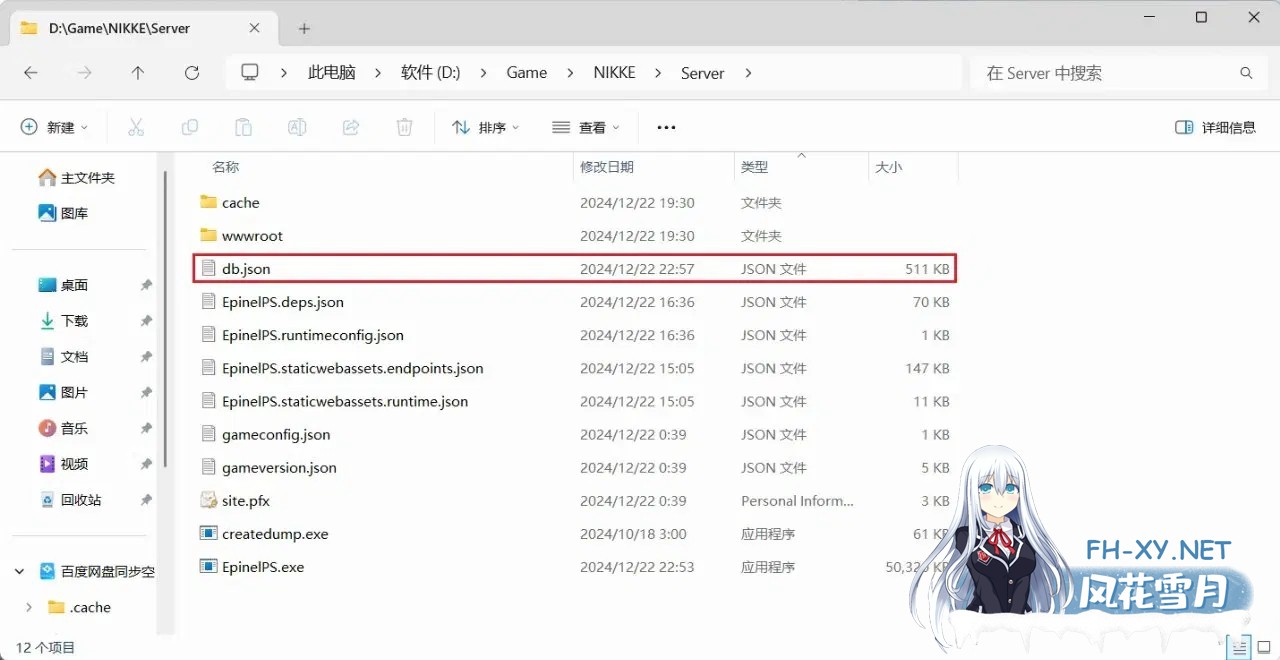Click NIKKE in the breadcrumb path
This screenshot has height=660, width=1280.
coord(614,72)
